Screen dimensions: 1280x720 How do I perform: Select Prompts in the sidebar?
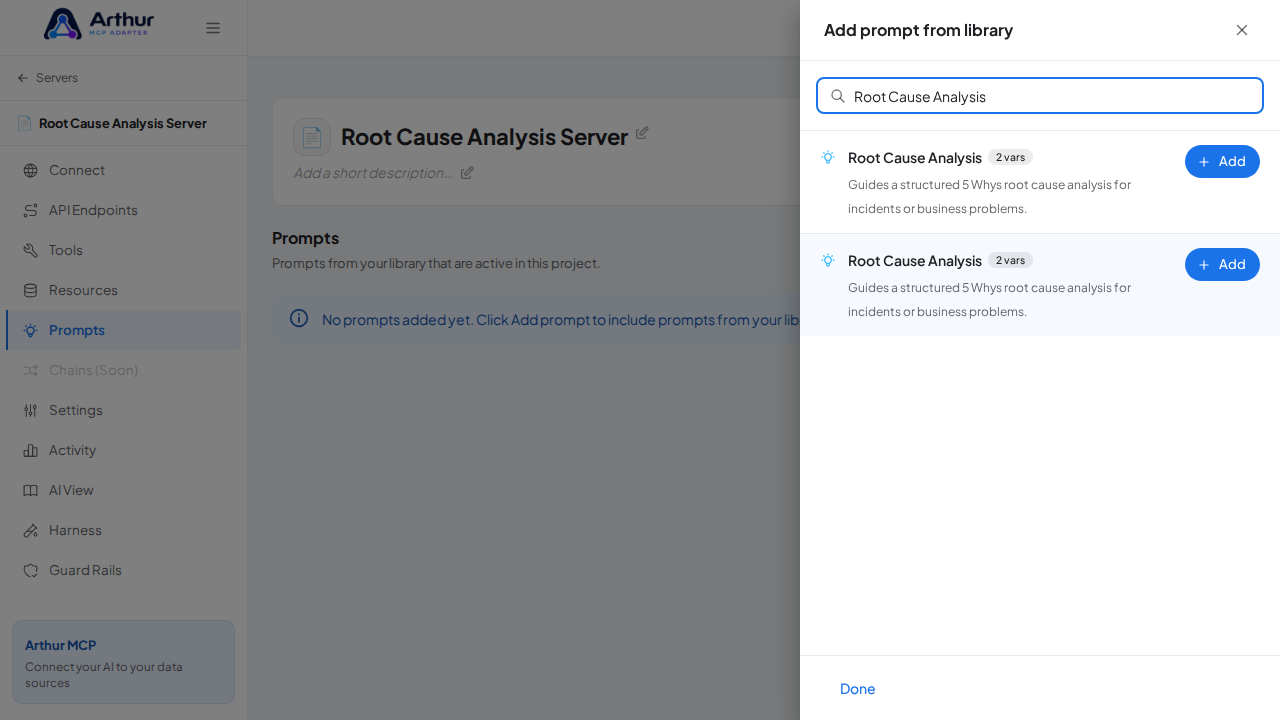[x=123, y=330]
